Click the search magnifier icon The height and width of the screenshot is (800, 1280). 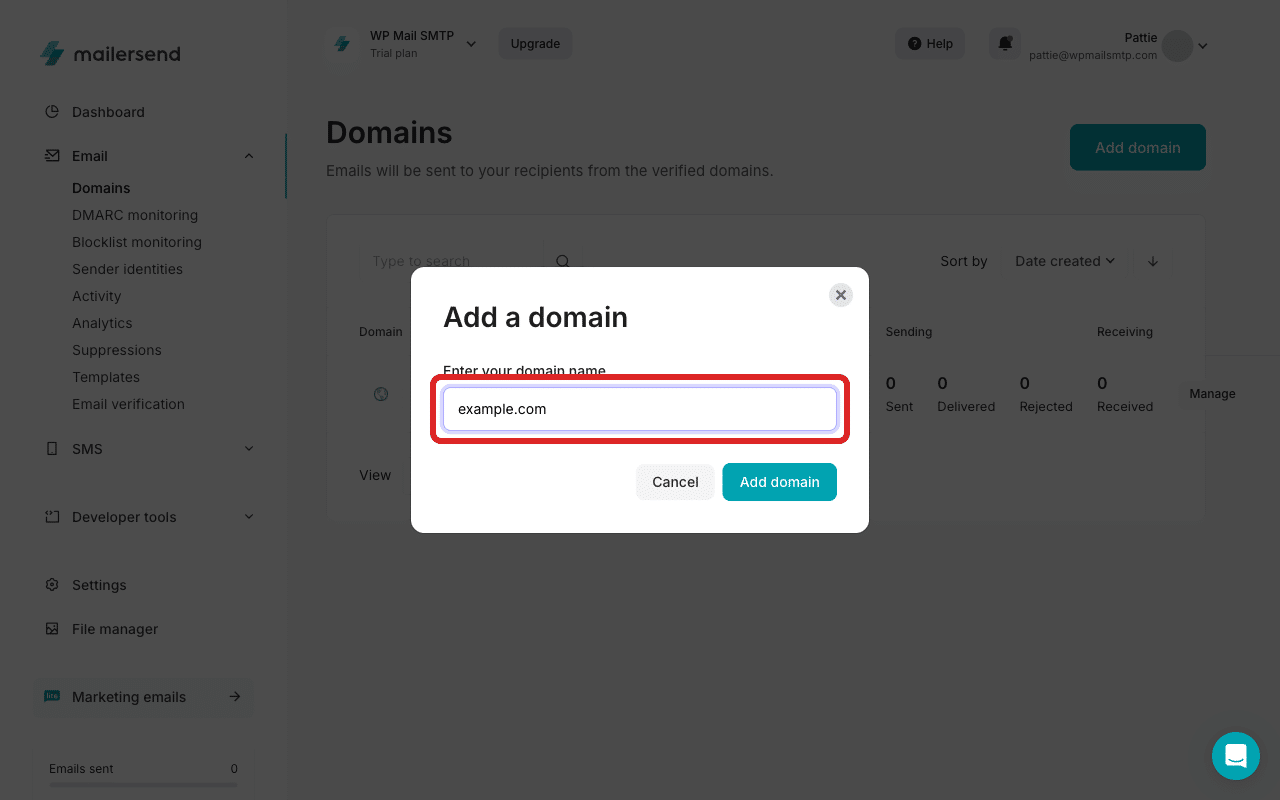562,260
